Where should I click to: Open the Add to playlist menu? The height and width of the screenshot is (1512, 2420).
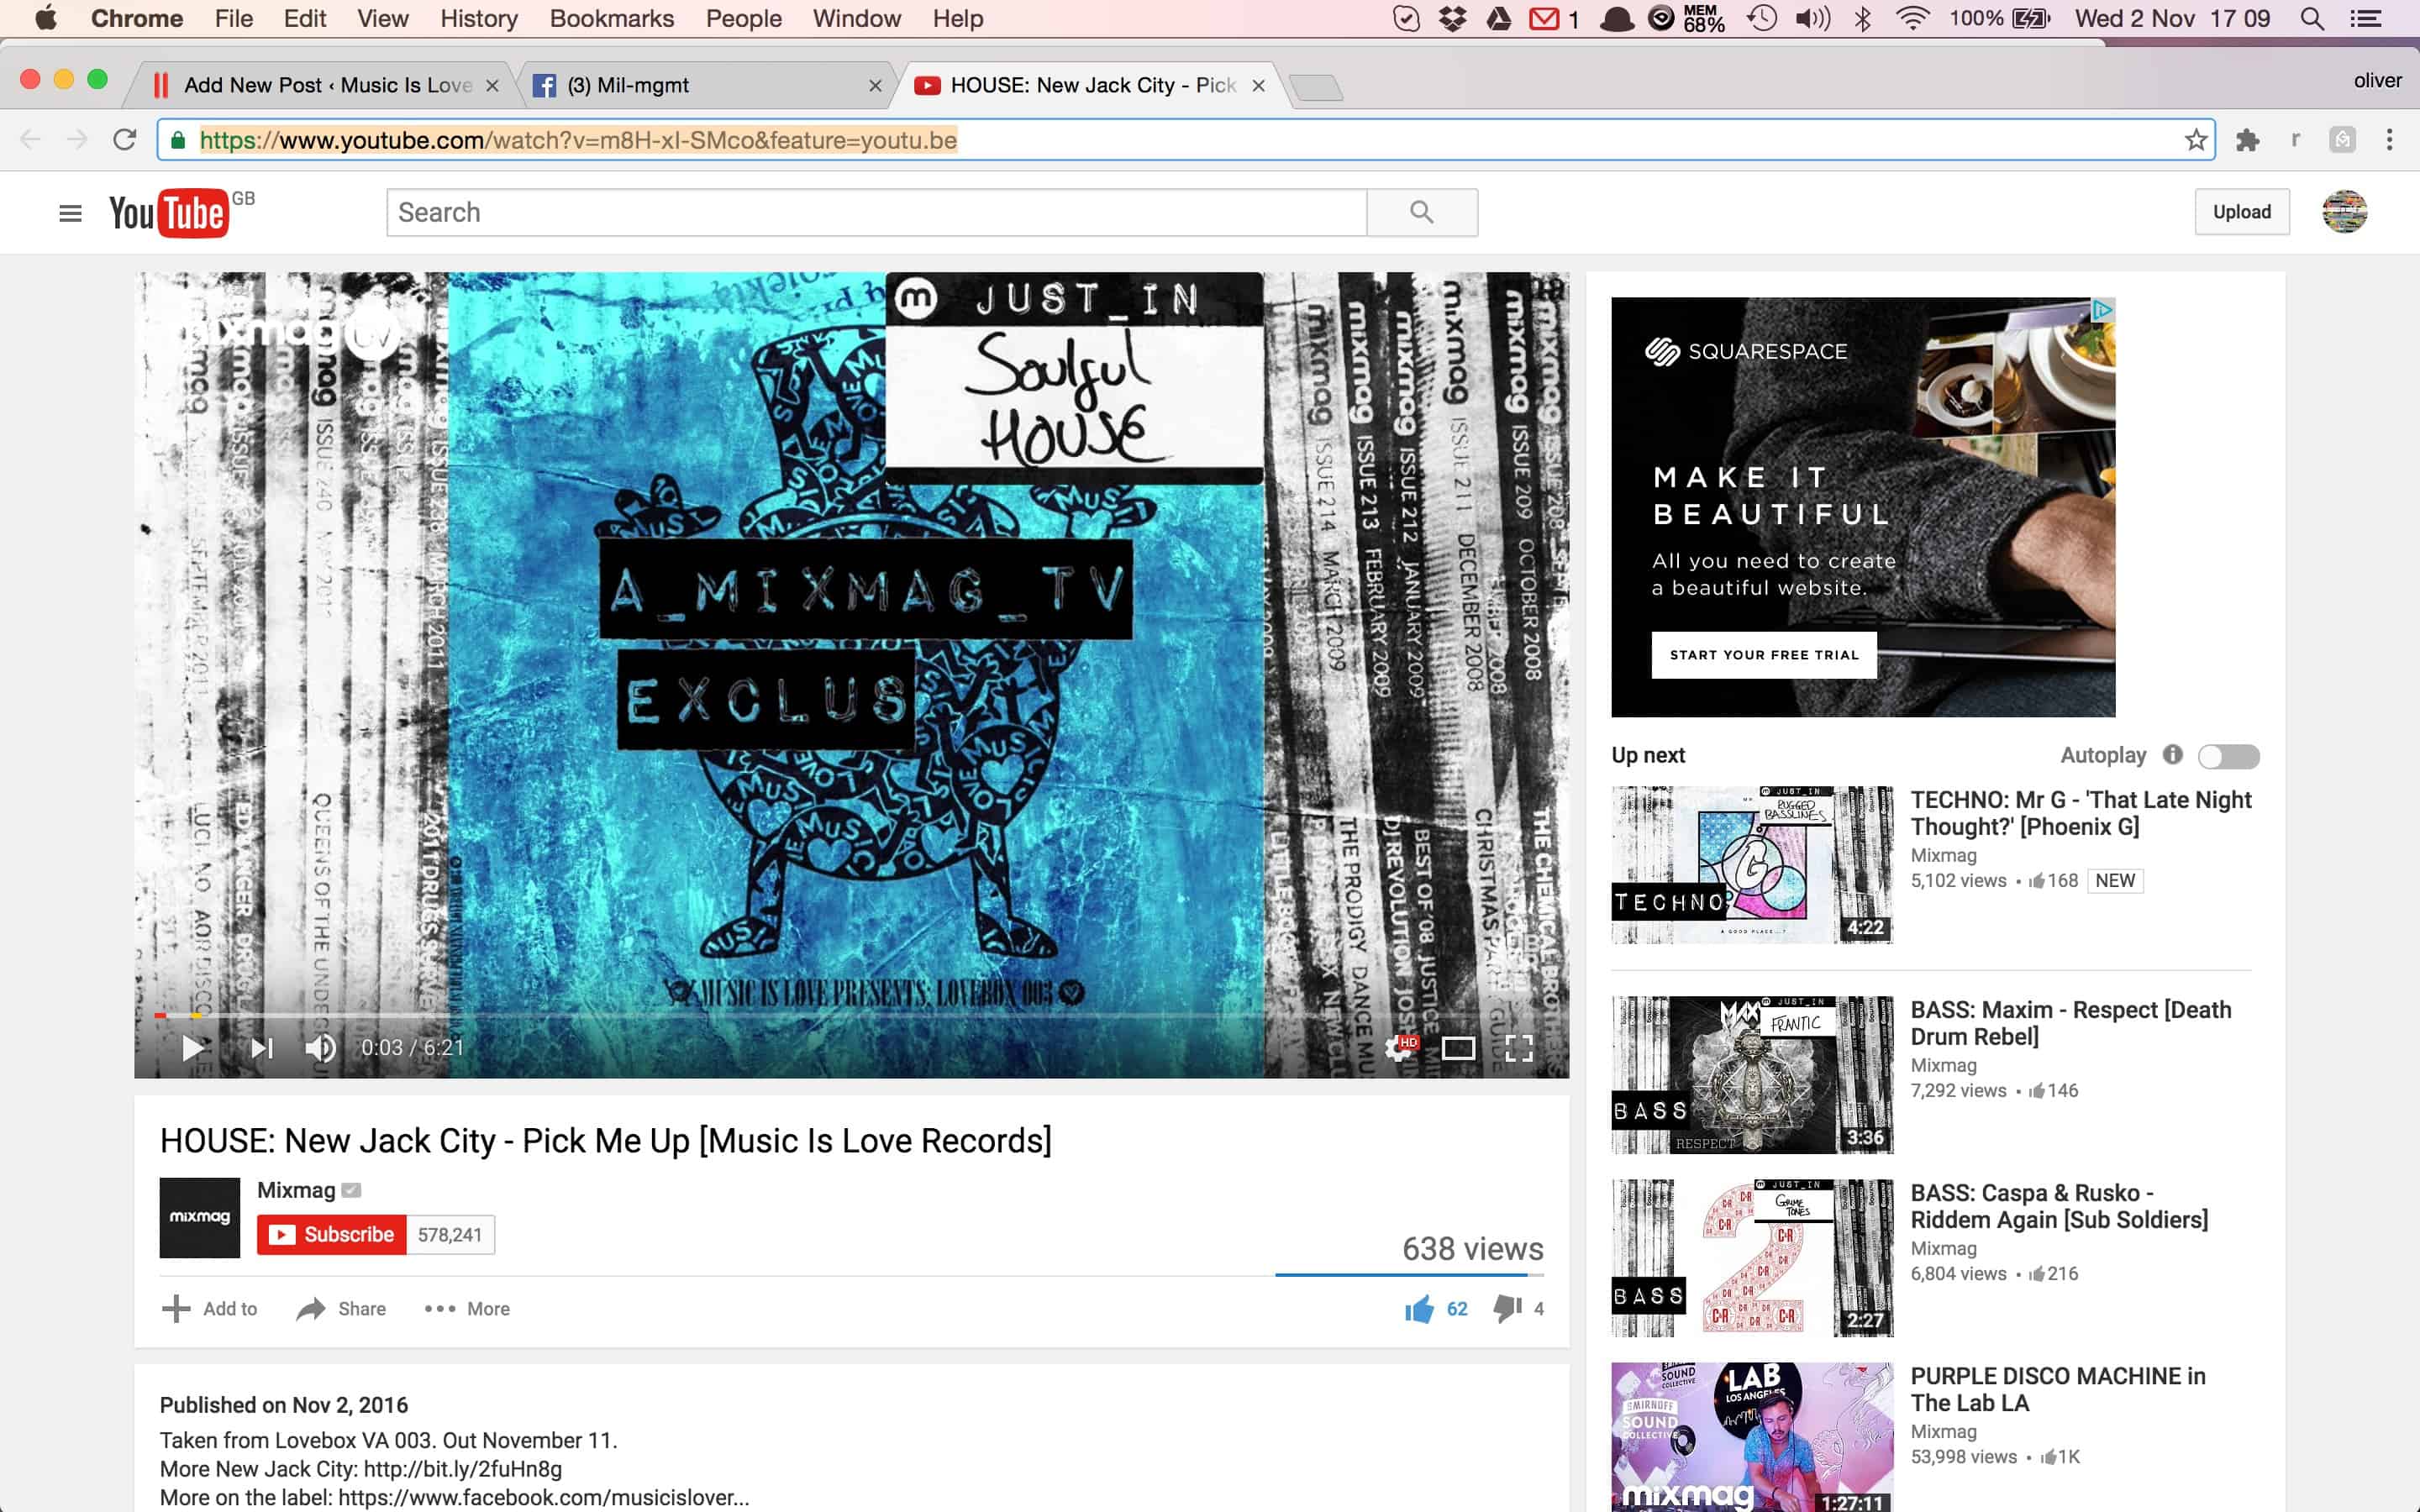209,1309
